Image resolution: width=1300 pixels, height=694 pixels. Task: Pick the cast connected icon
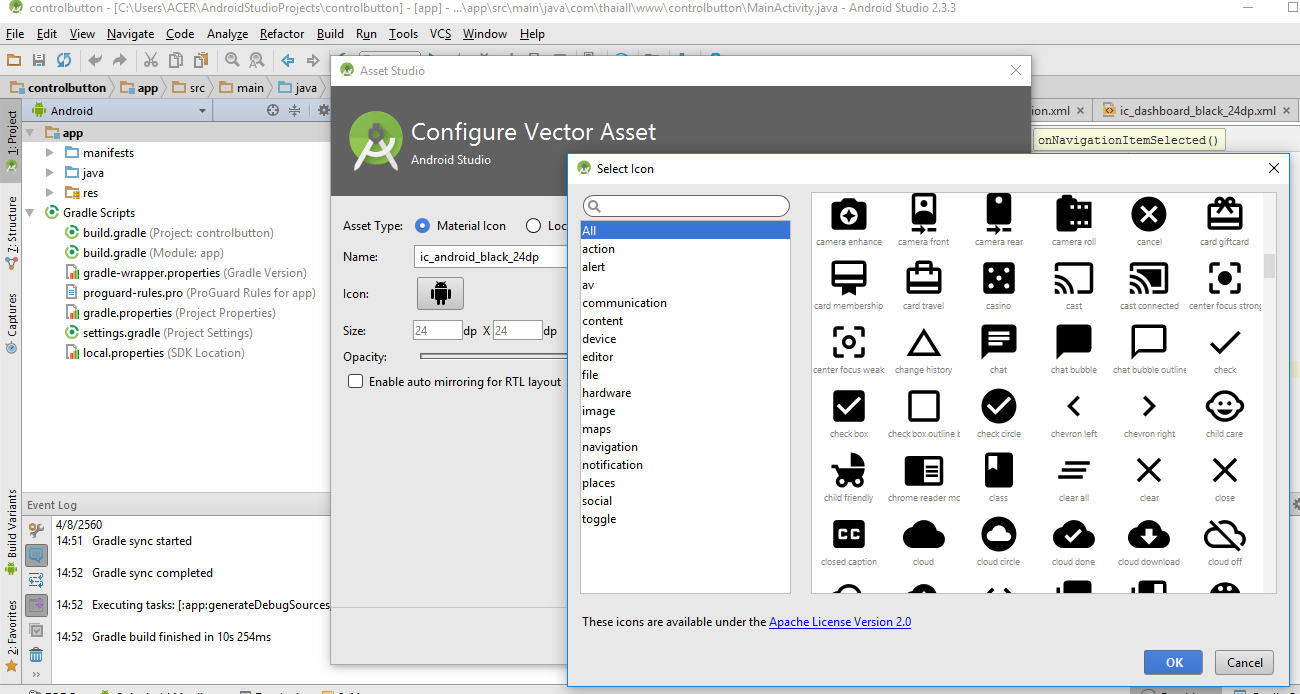1149,278
